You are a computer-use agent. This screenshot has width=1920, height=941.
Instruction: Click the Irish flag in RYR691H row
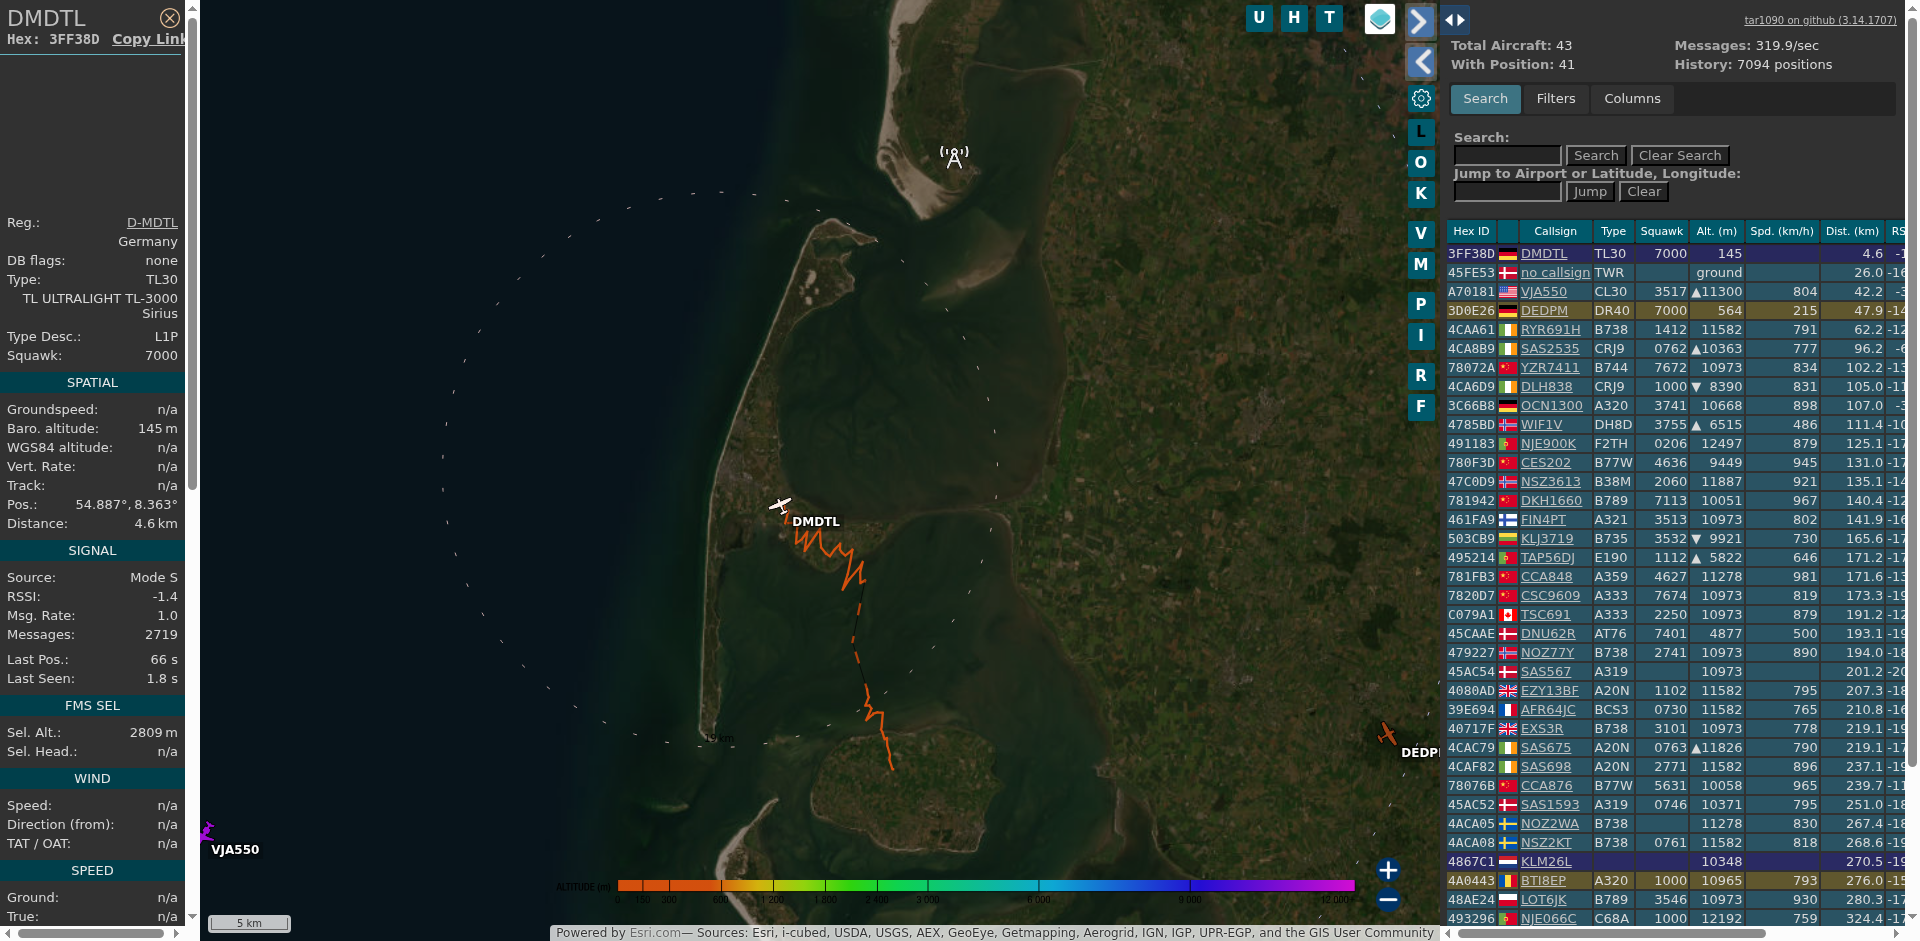pos(1508,330)
